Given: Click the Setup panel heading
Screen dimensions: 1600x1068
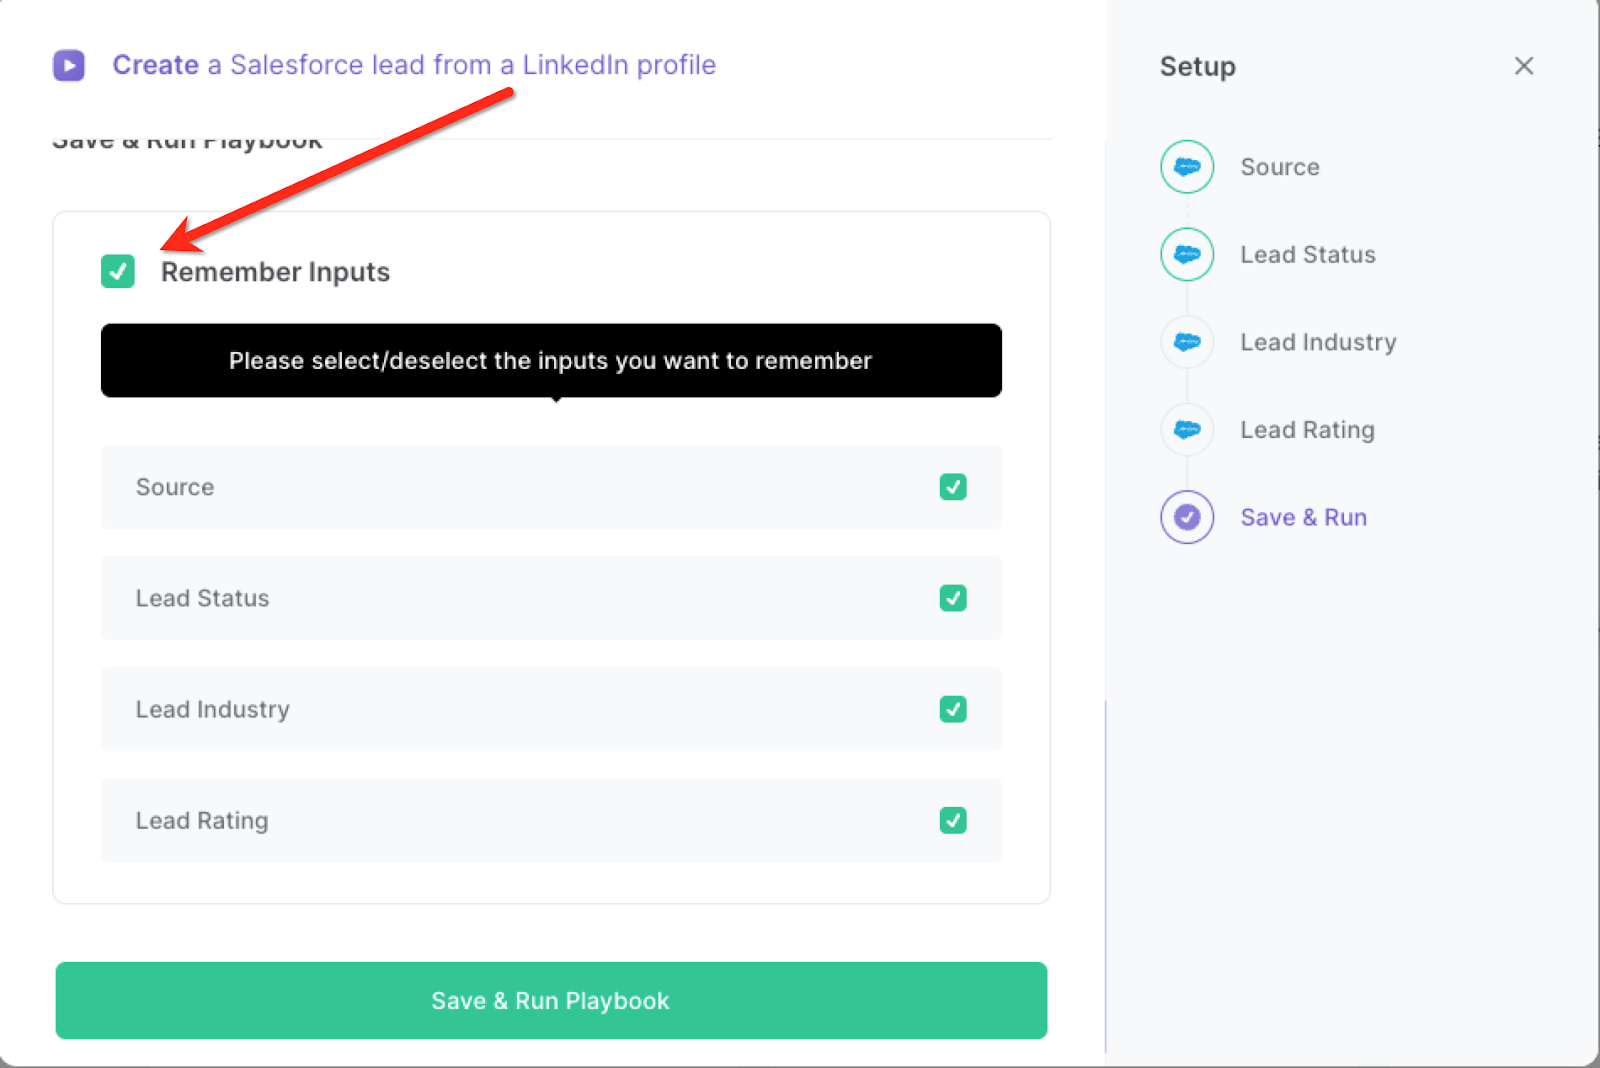Looking at the screenshot, I should (1198, 66).
